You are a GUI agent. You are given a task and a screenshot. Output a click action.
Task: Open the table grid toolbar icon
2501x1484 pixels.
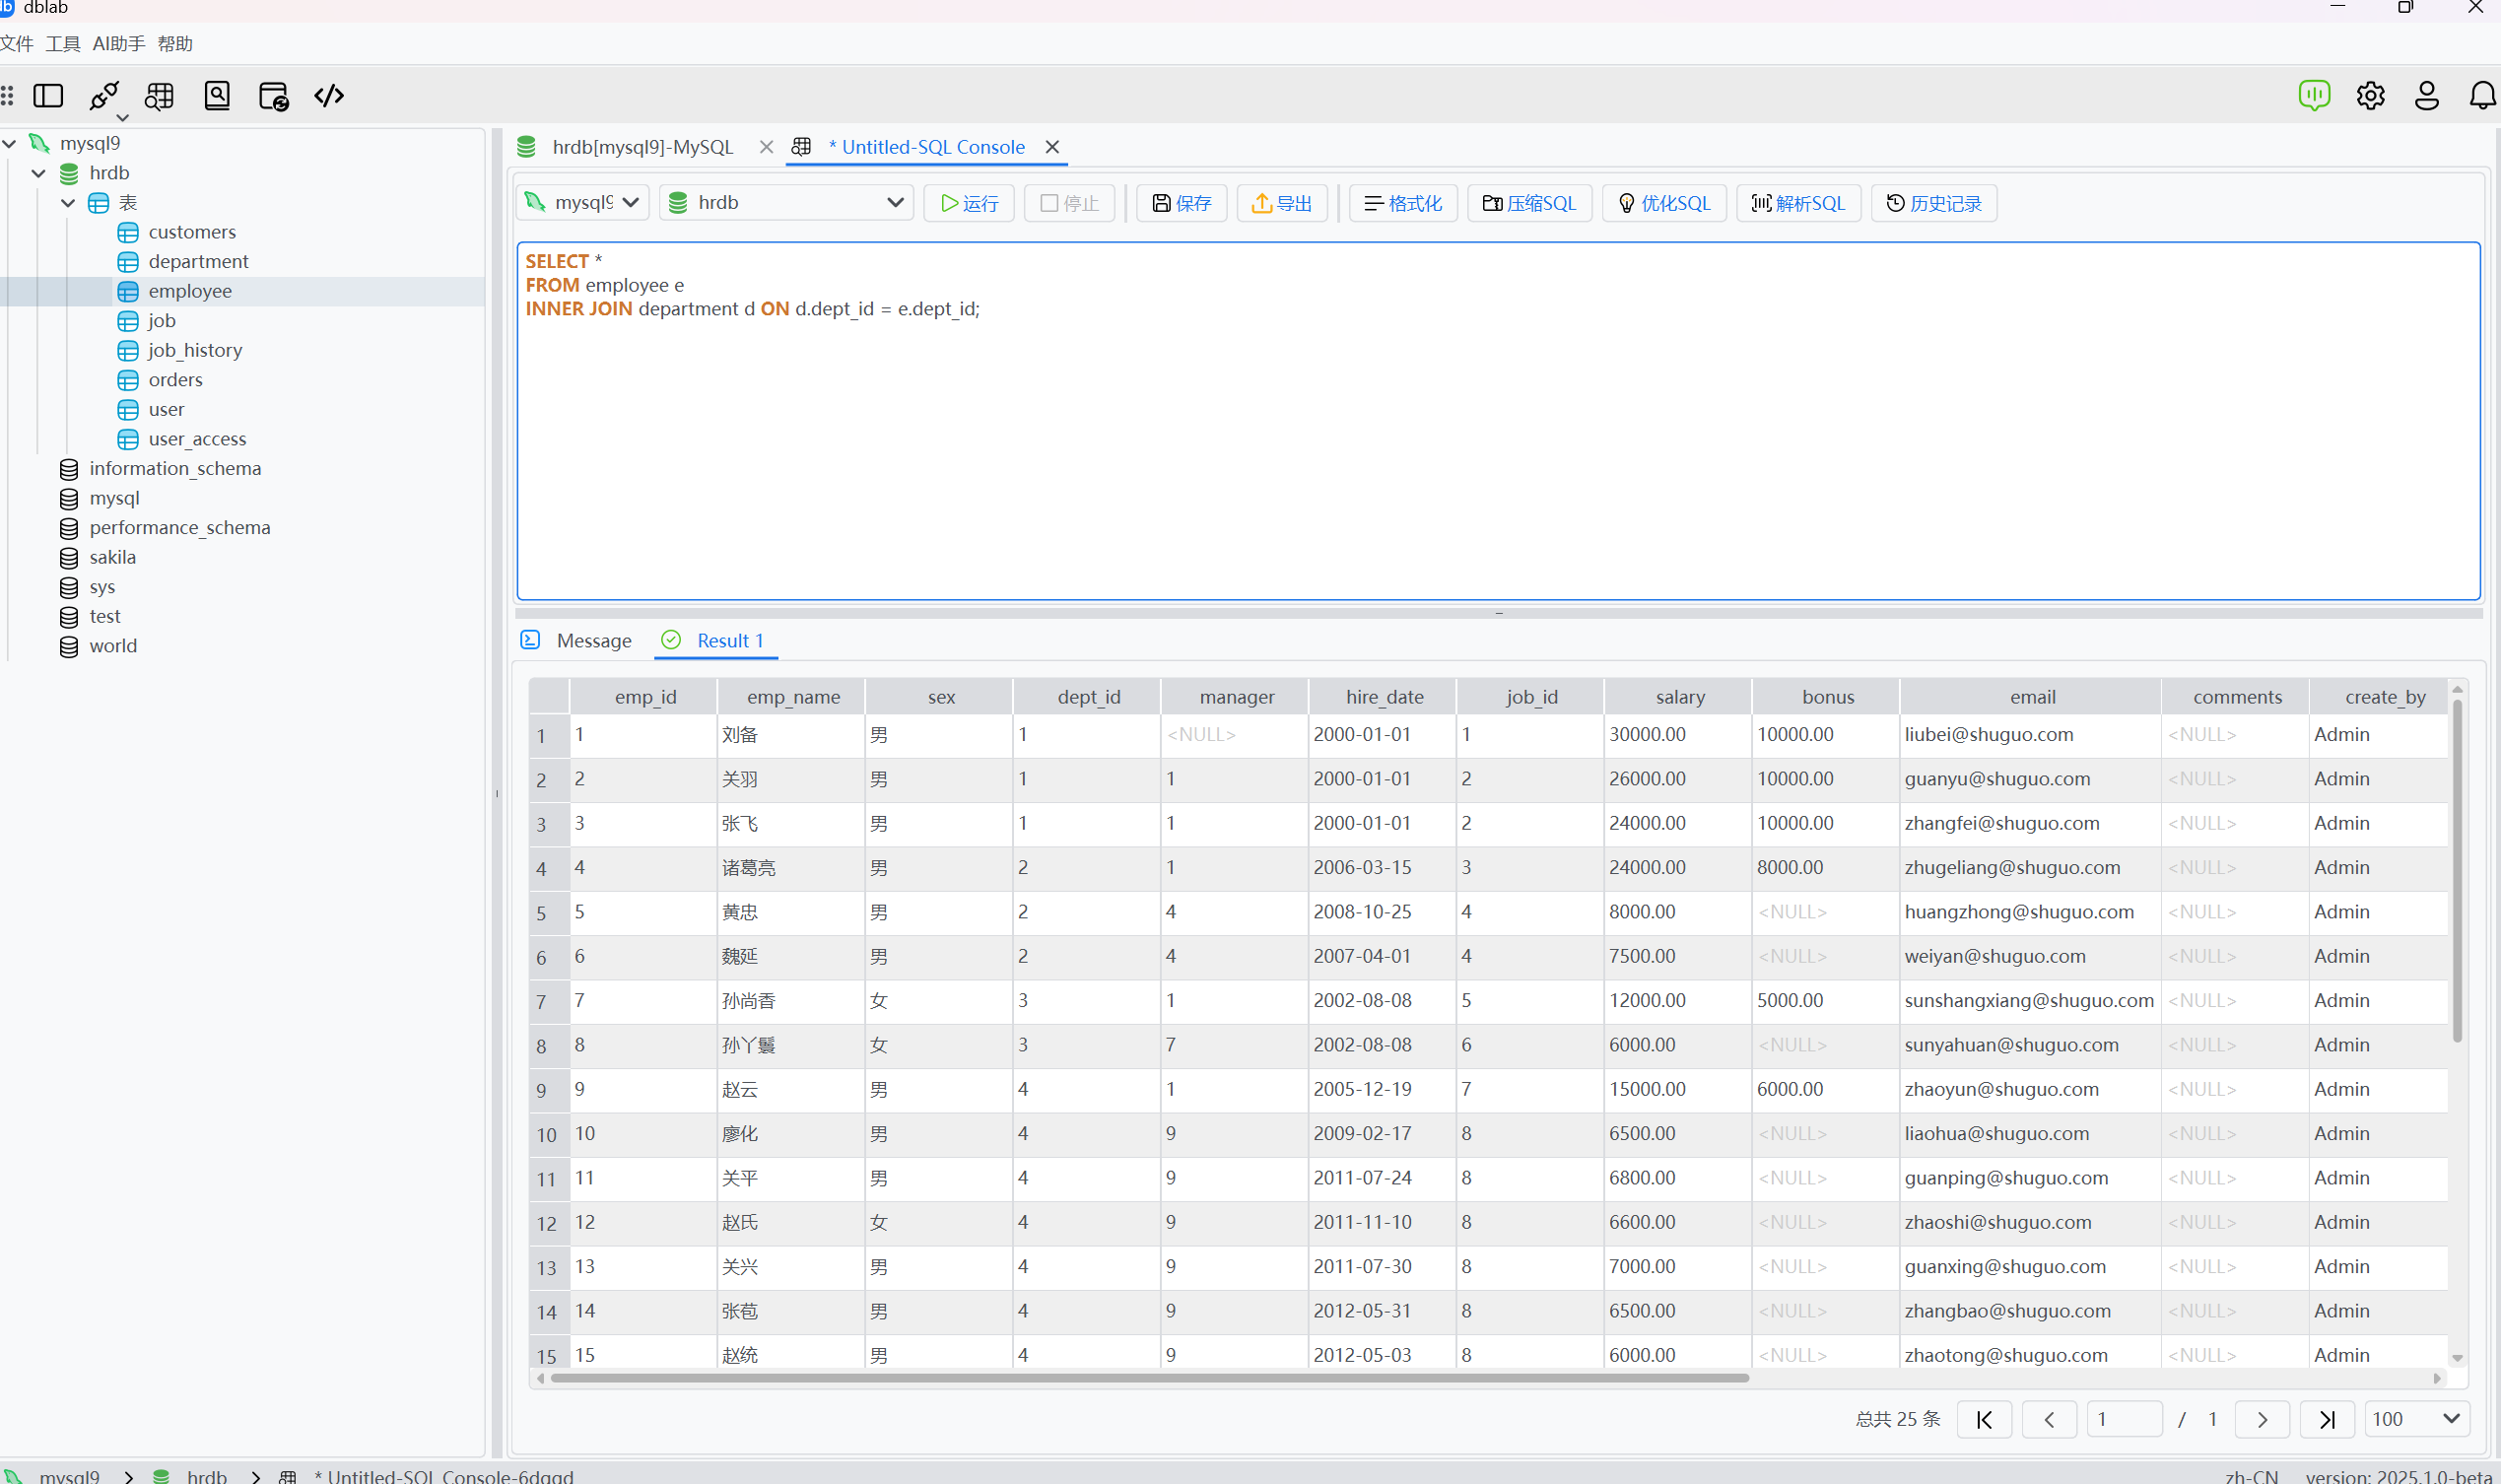tap(160, 96)
